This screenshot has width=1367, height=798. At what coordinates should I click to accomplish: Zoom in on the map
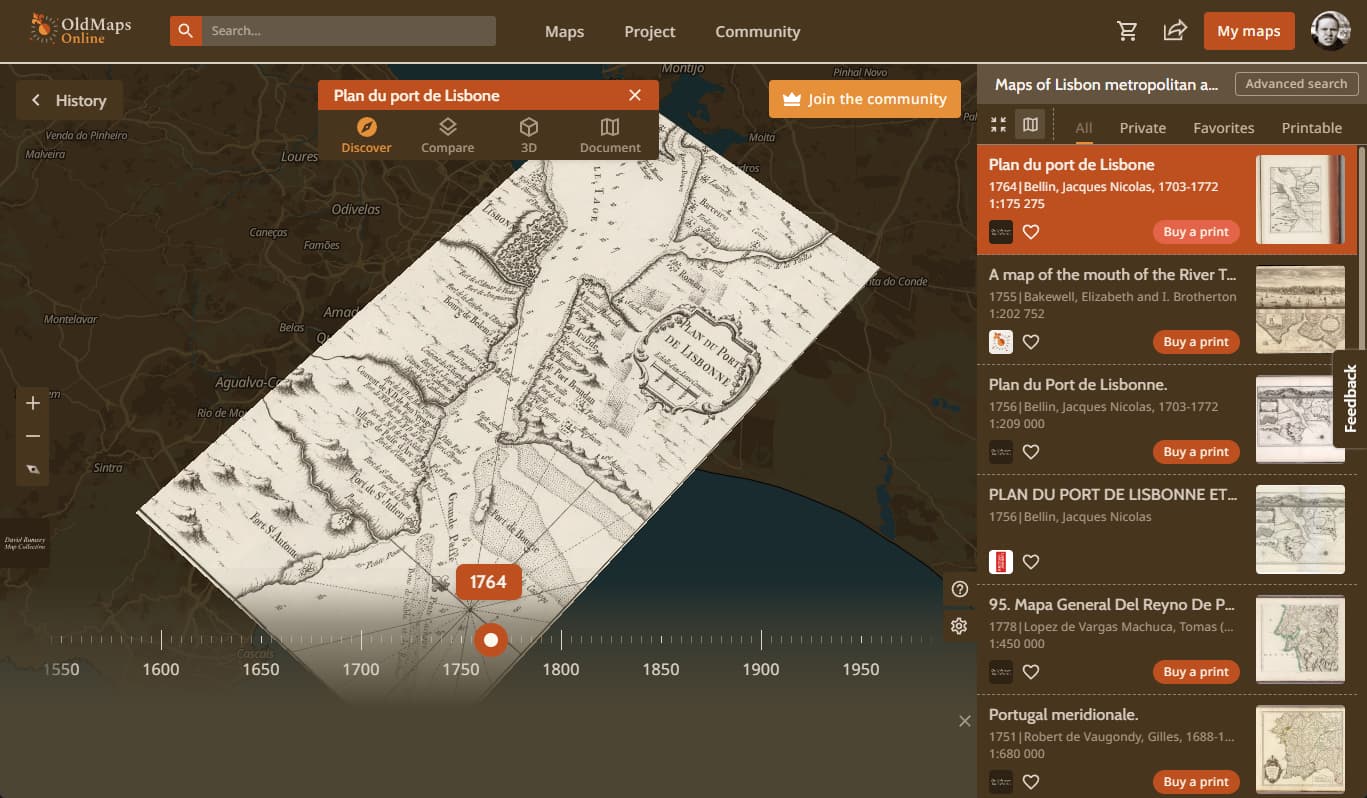(33, 403)
